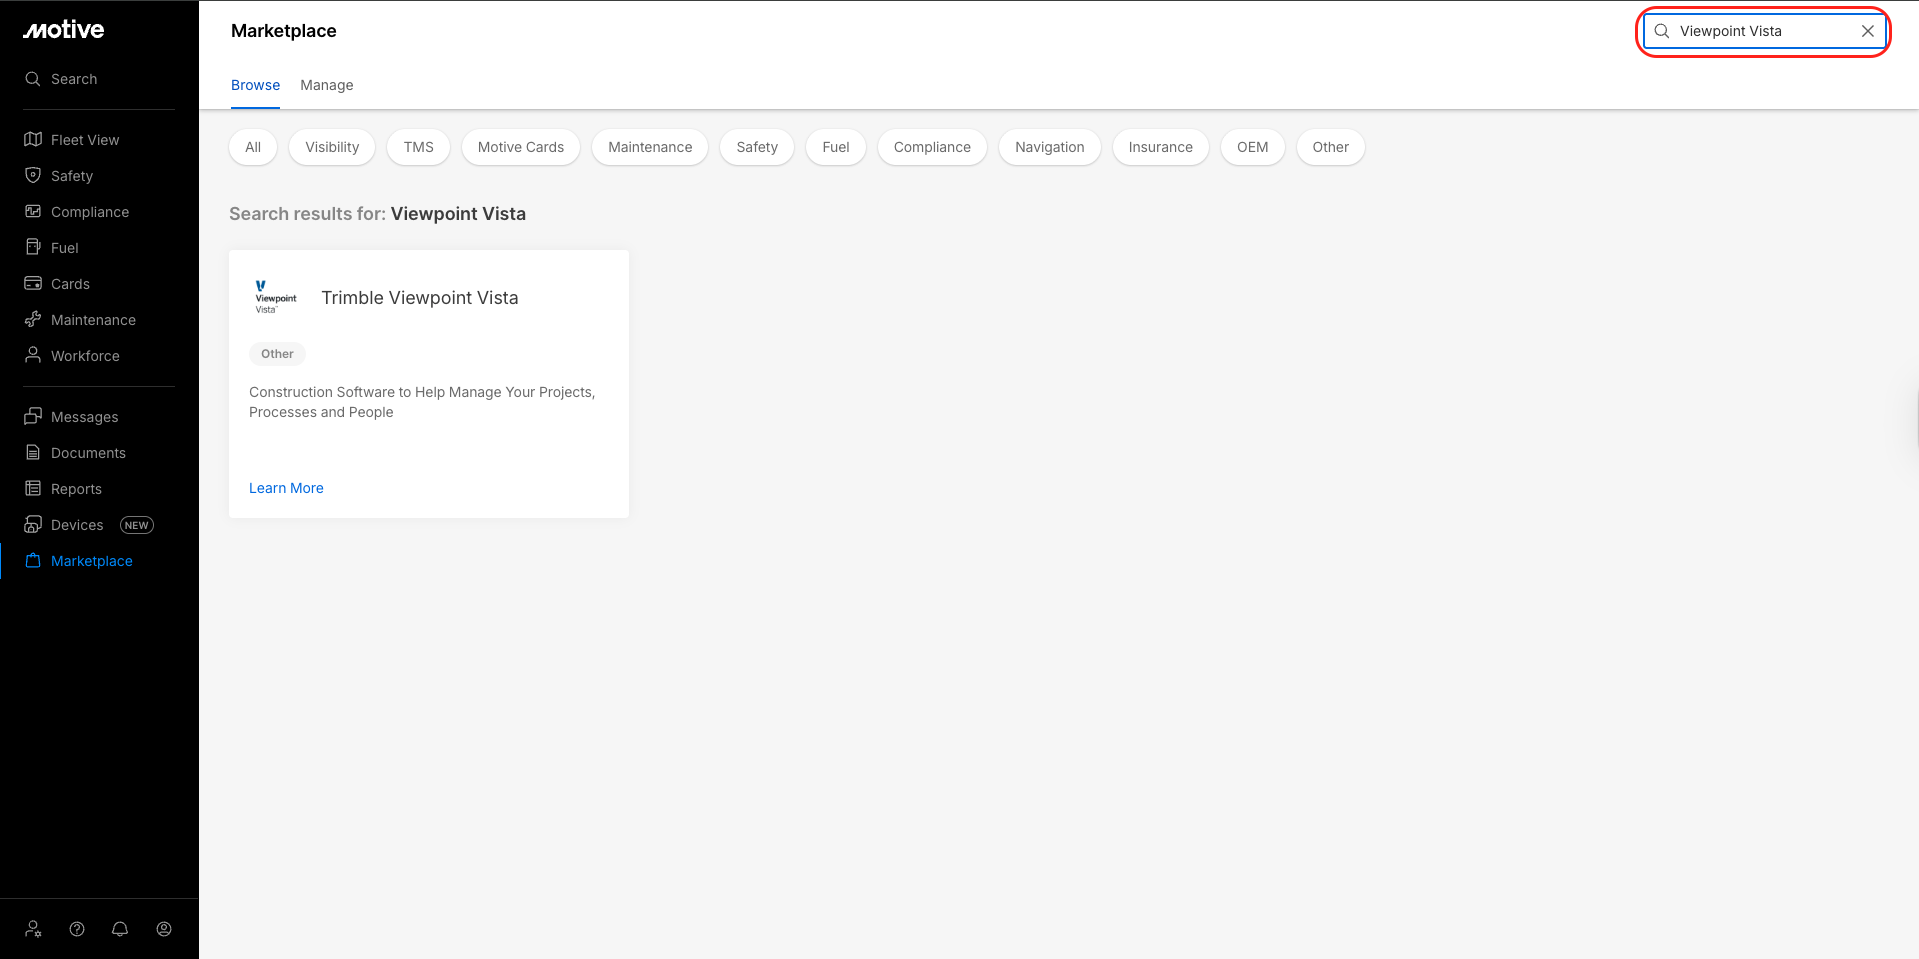Open admin user-settings icon at sidebar bottom
This screenshot has width=1919, height=959.
34,929
